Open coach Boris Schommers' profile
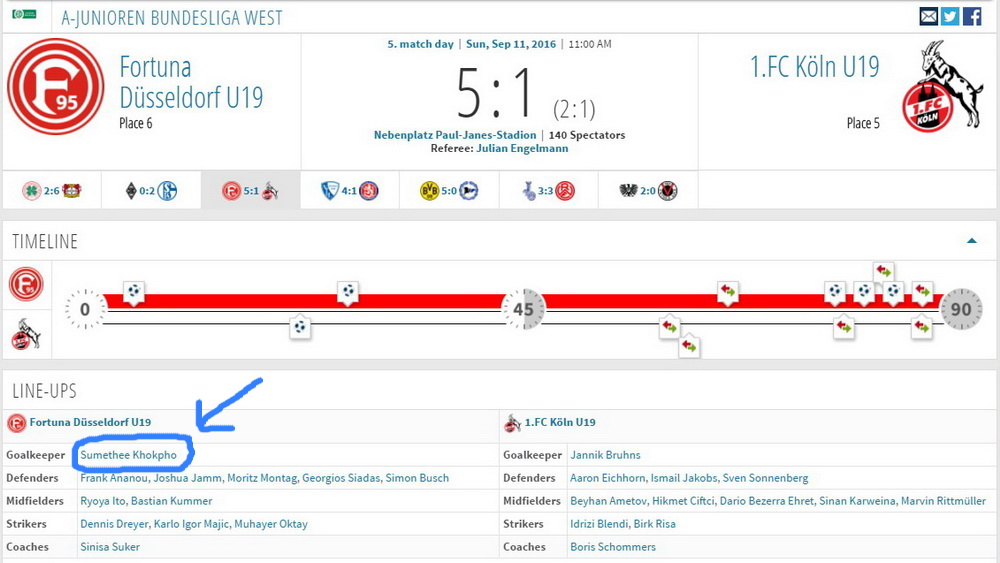This screenshot has width=1000, height=563. tap(613, 547)
